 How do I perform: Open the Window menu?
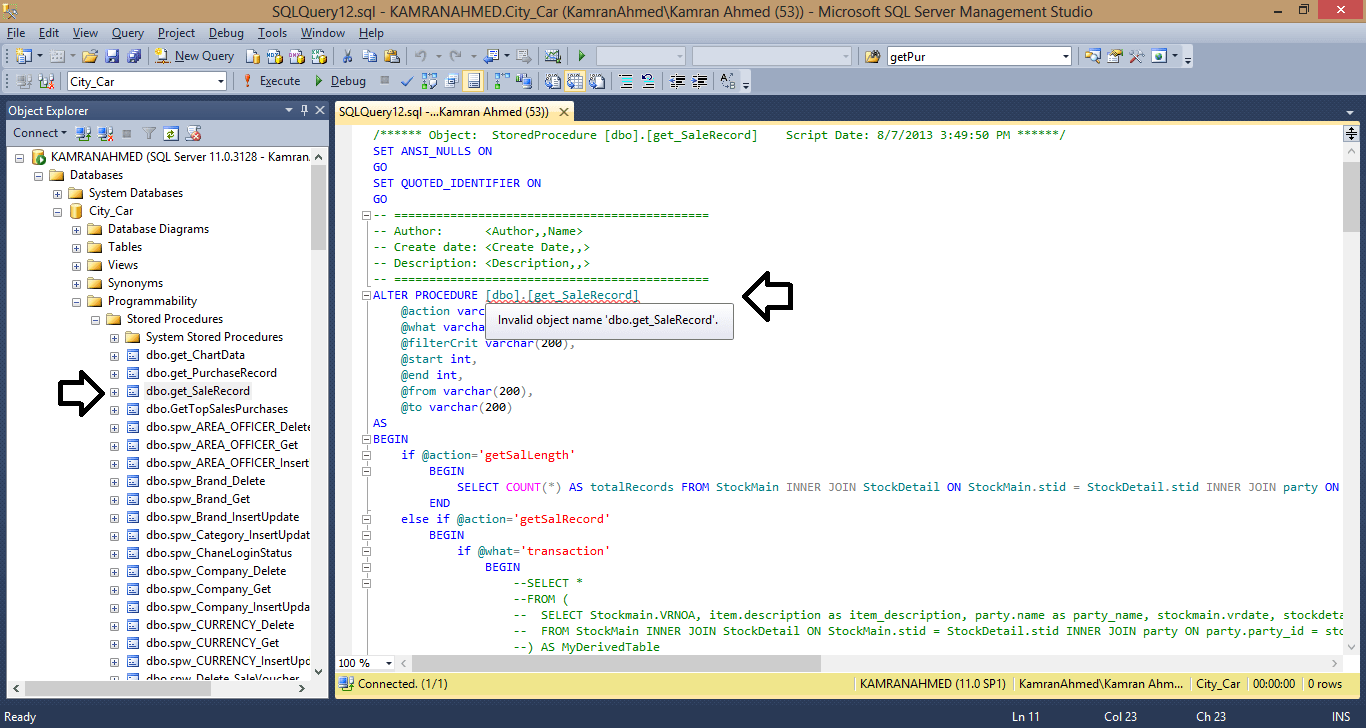pyautogui.click(x=323, y=33)
